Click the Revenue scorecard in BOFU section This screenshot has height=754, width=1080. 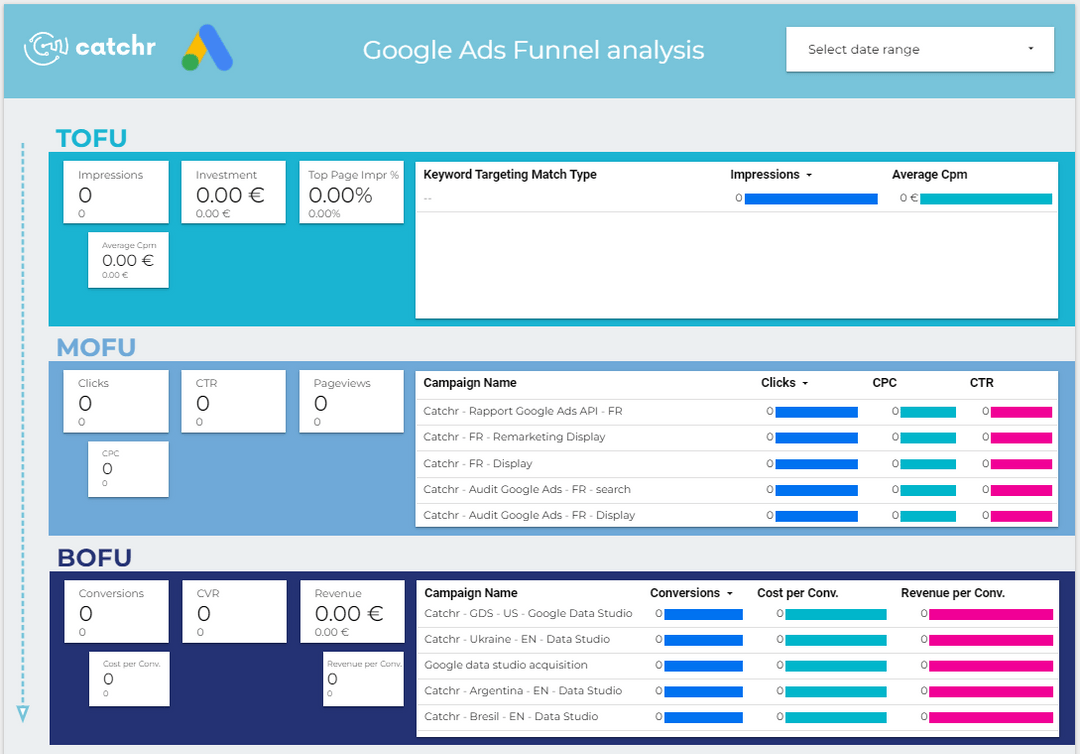pos(351,610)
